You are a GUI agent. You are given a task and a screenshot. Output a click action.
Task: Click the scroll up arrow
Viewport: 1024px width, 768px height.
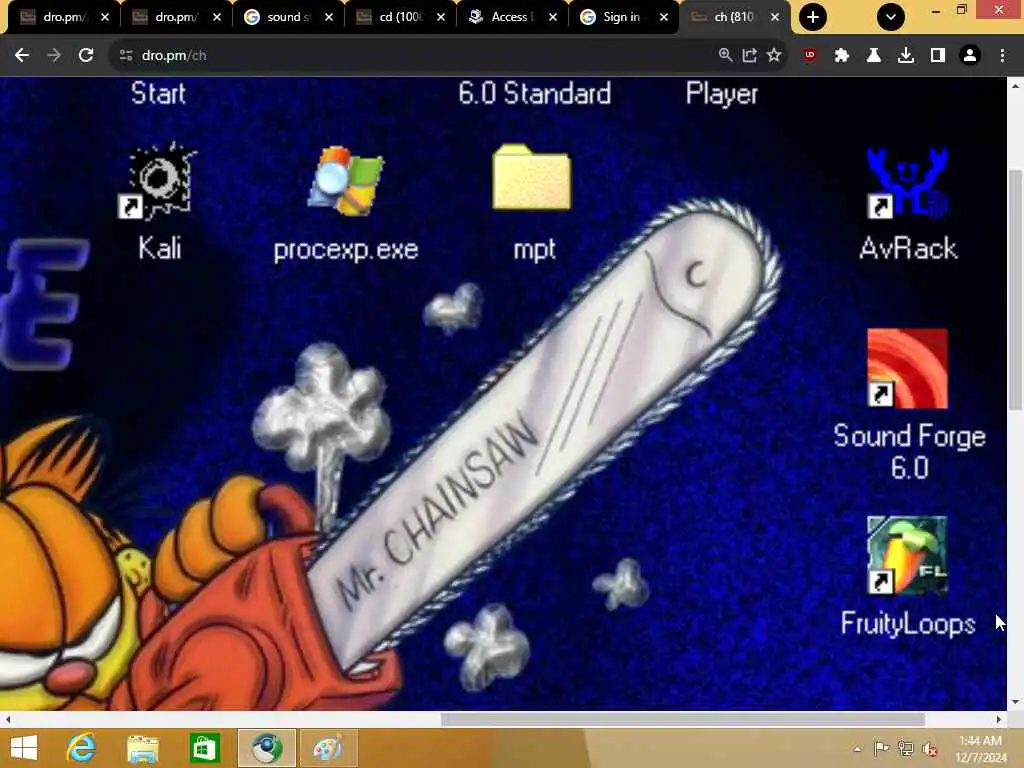tap(1015, 86)
